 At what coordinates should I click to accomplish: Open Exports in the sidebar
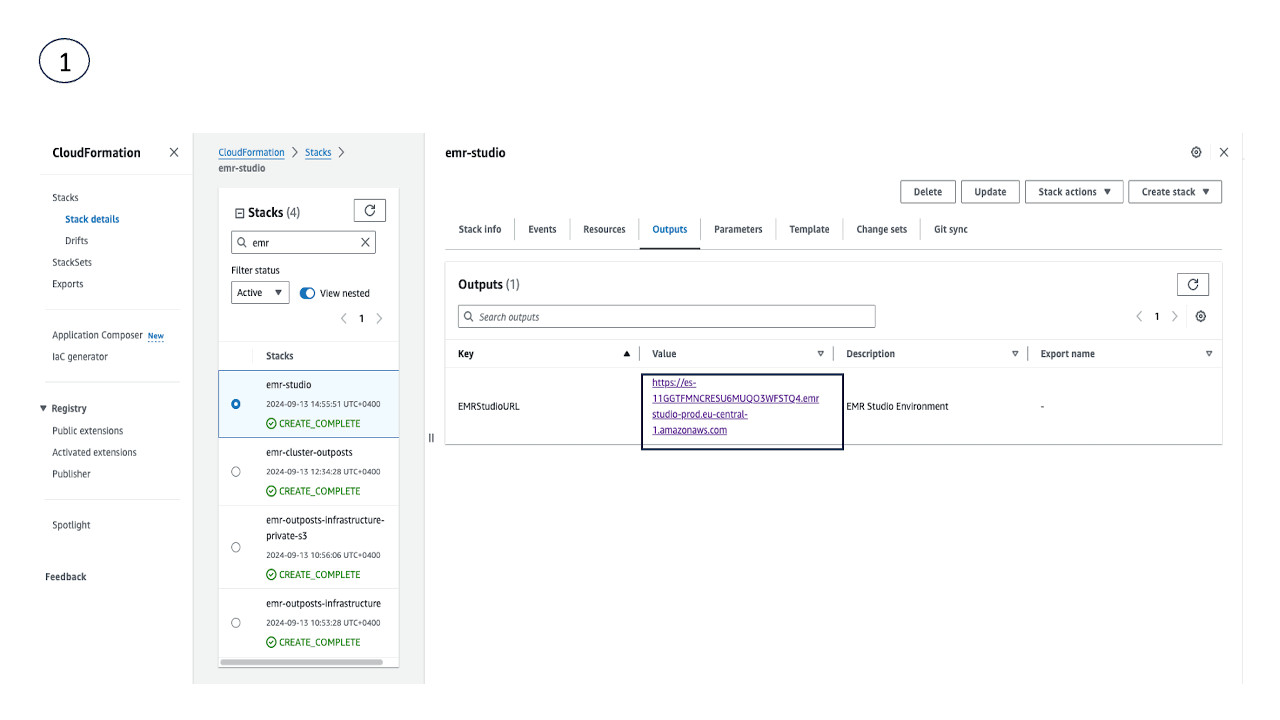(68, 284)
